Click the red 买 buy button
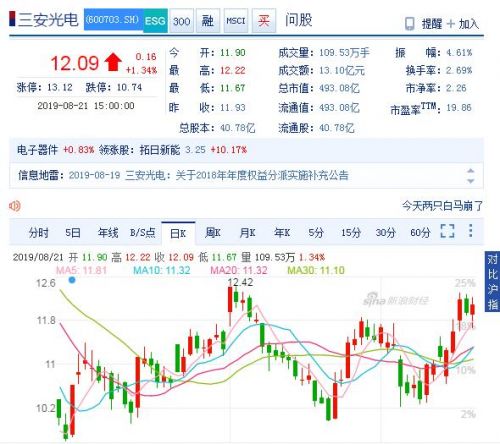 (x=264, y=21)
